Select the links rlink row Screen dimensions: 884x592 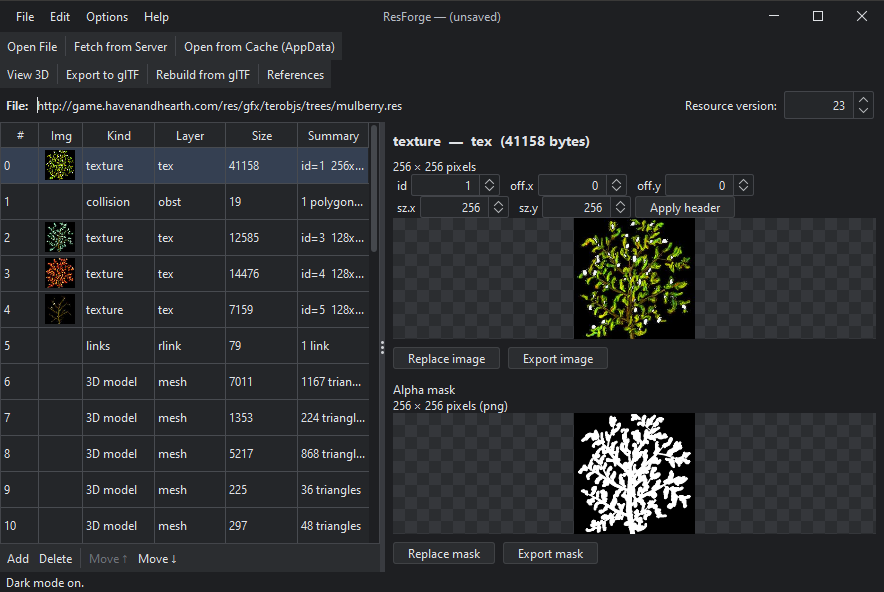coord(184,346)
